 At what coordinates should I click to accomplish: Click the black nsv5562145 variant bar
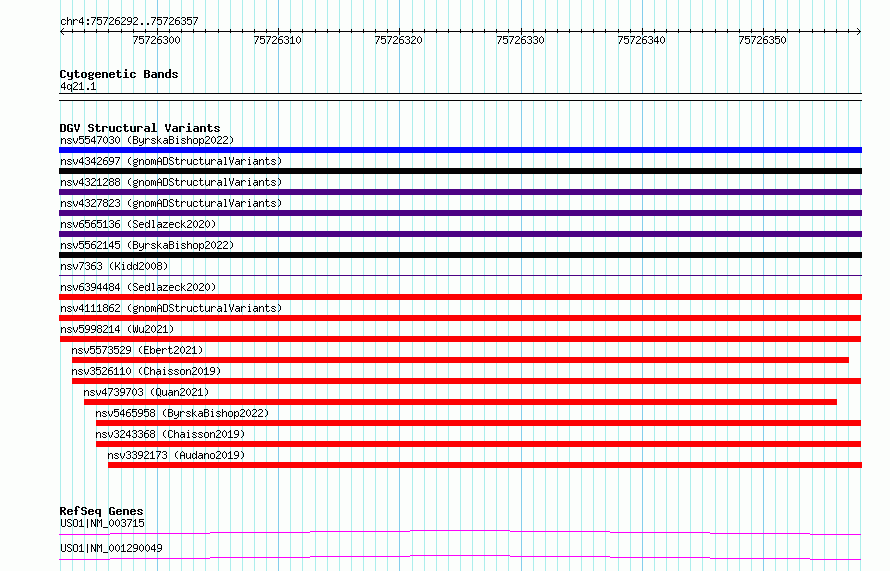(460, 255)
